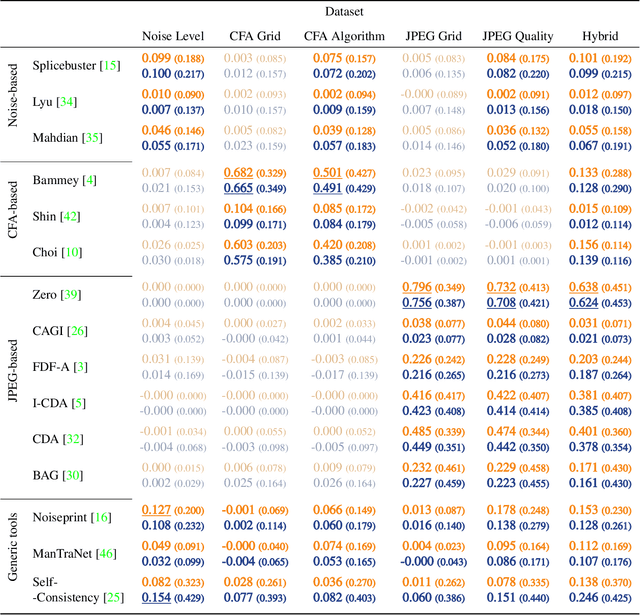The image size is (640, 615).
Task: Select underlined value 0.708 under JPEG Quality
Action: click(x=501, y=303)
